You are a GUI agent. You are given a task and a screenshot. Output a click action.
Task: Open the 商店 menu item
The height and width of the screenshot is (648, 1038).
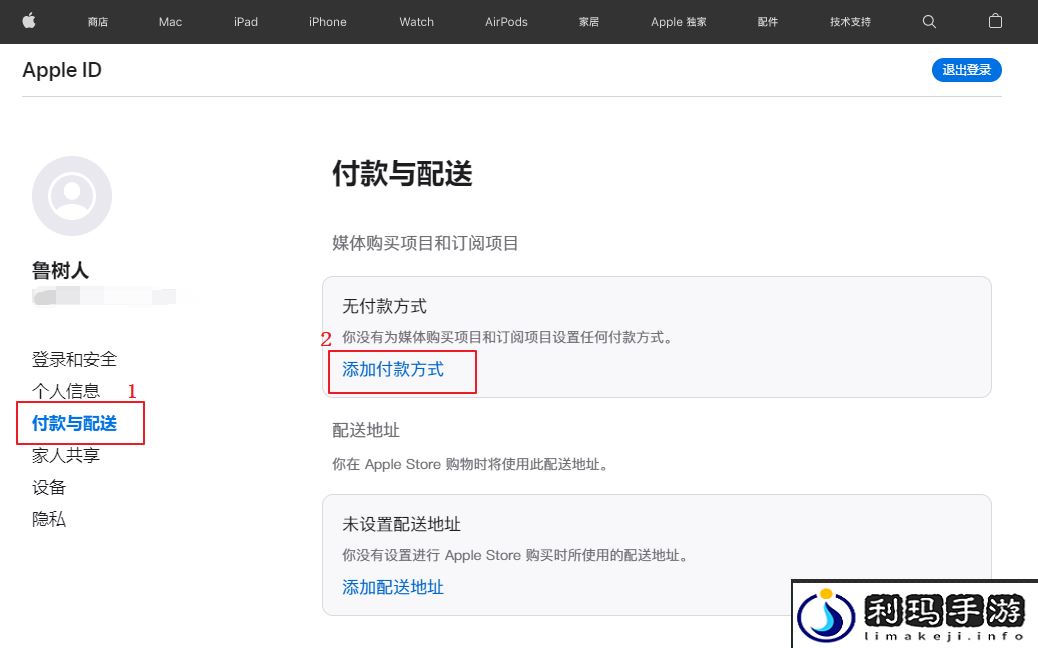[x=97, y=22]
